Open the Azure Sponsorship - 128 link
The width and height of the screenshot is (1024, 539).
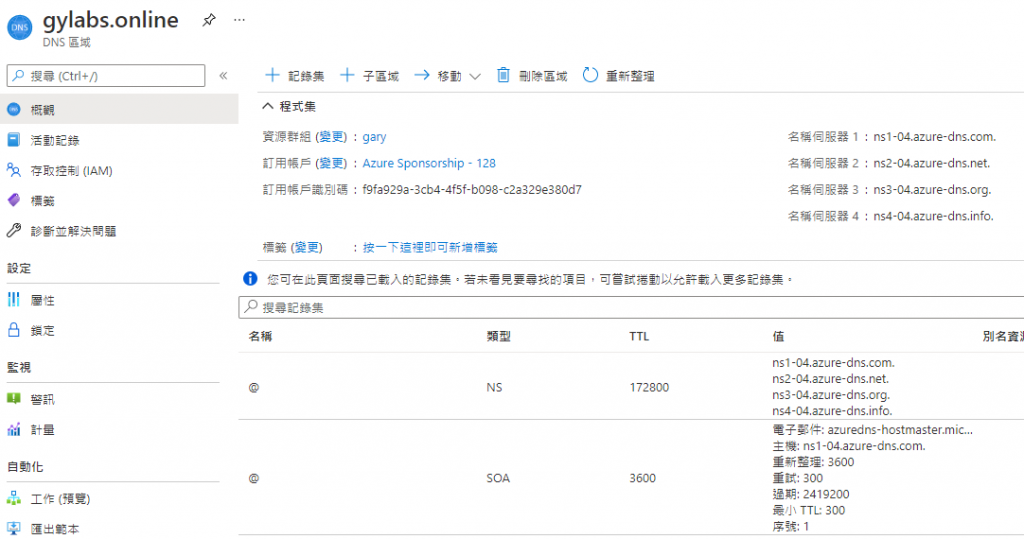coord(429,163)
